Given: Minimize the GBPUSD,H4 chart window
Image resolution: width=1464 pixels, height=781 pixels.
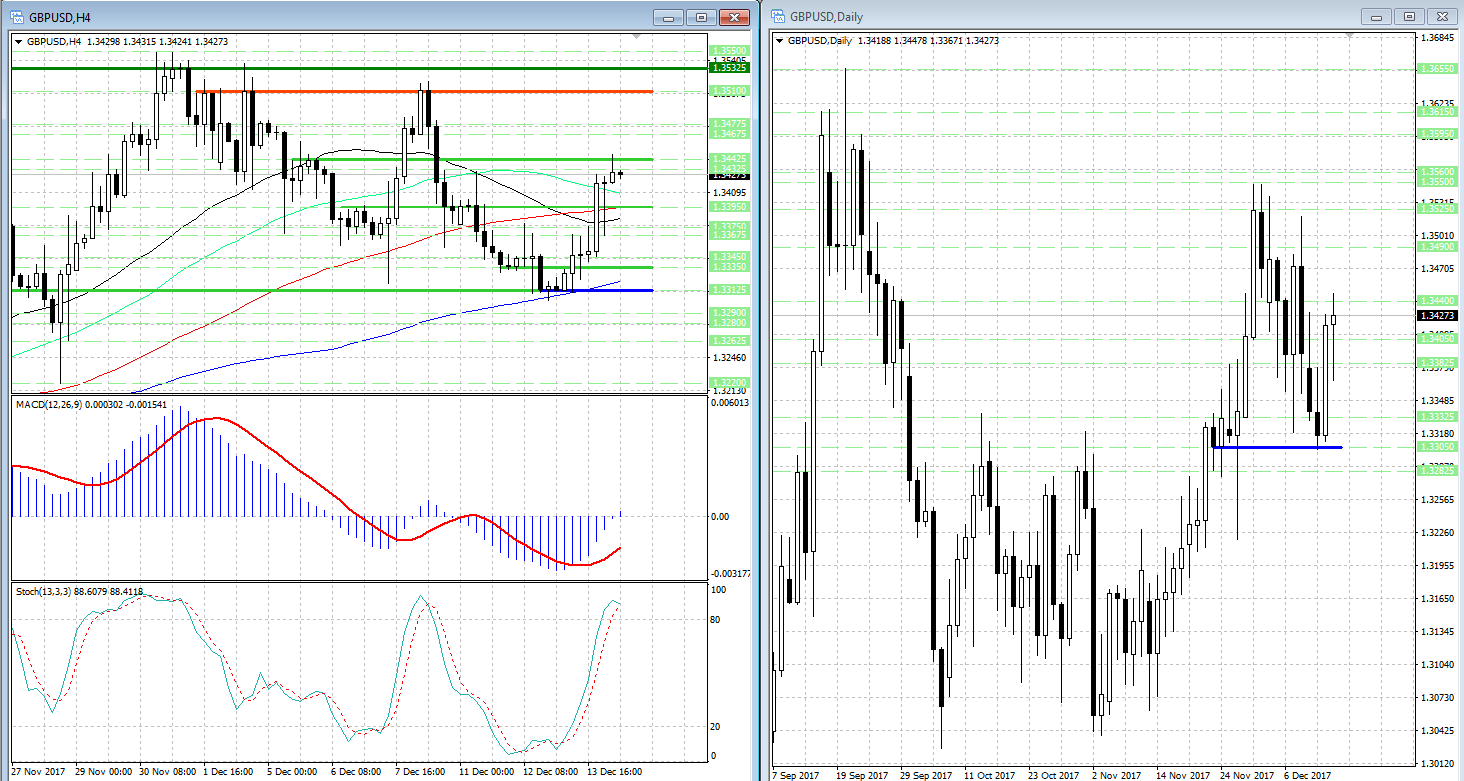Looking at the screenshot, I should coord(668,17).
